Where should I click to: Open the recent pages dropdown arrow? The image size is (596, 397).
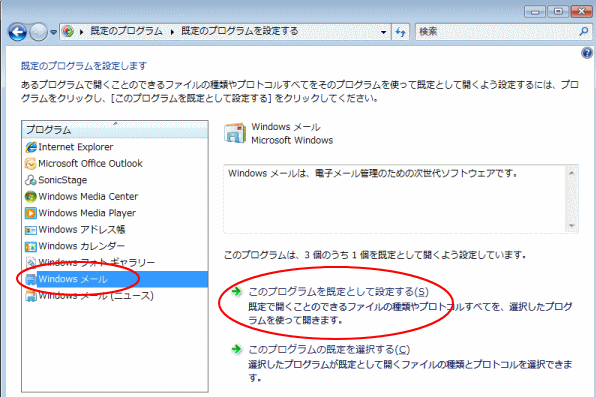tap(54, 32)
